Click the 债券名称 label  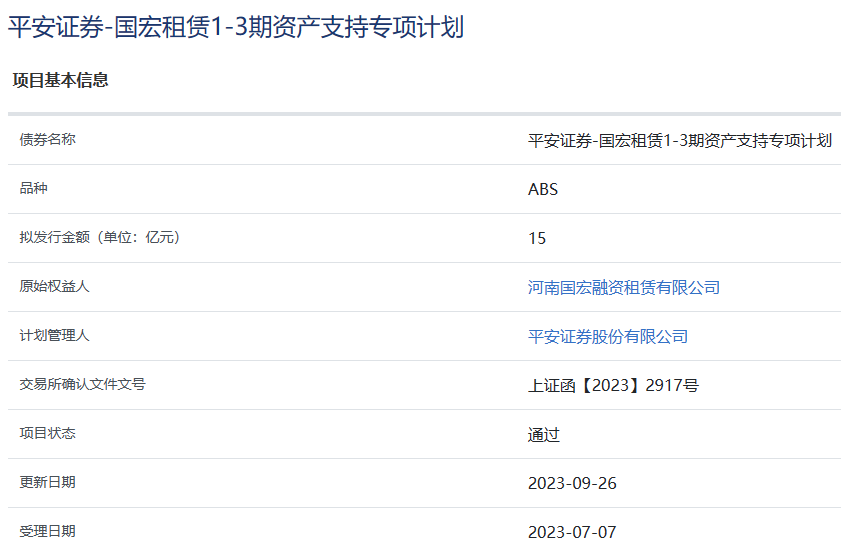pos(48,140)
